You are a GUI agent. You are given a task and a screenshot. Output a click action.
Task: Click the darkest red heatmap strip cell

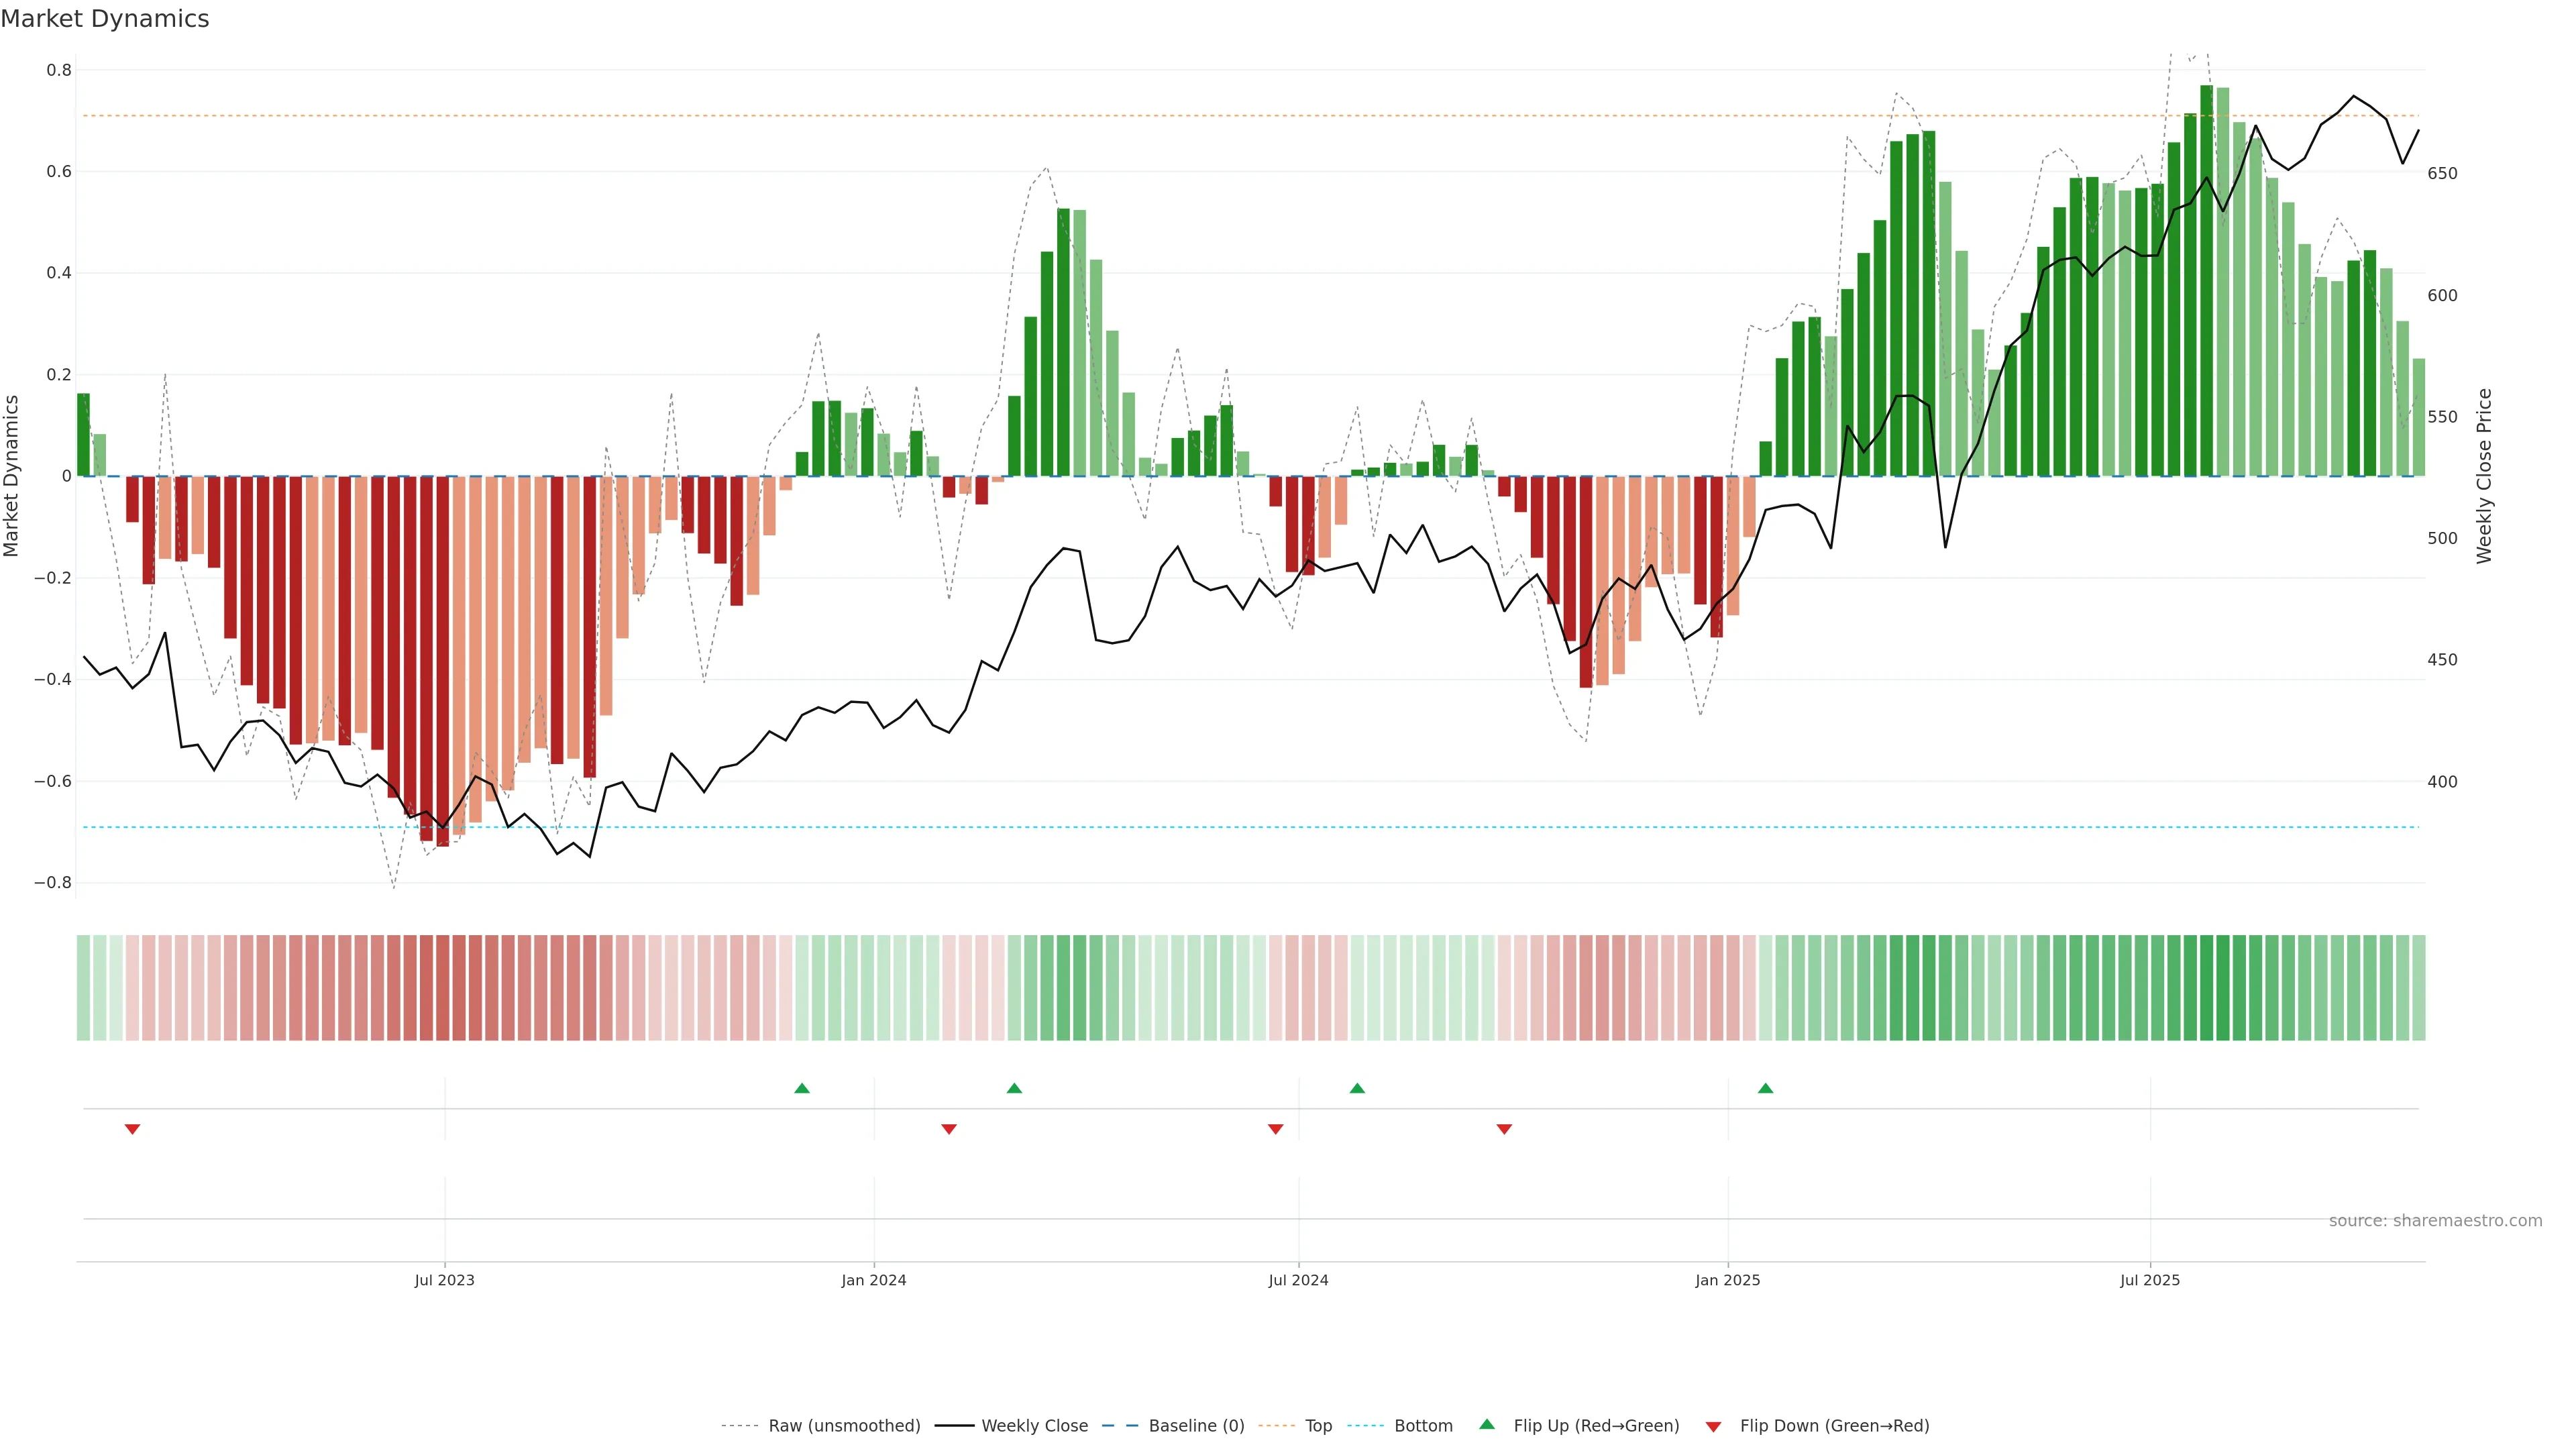(442, 987)
